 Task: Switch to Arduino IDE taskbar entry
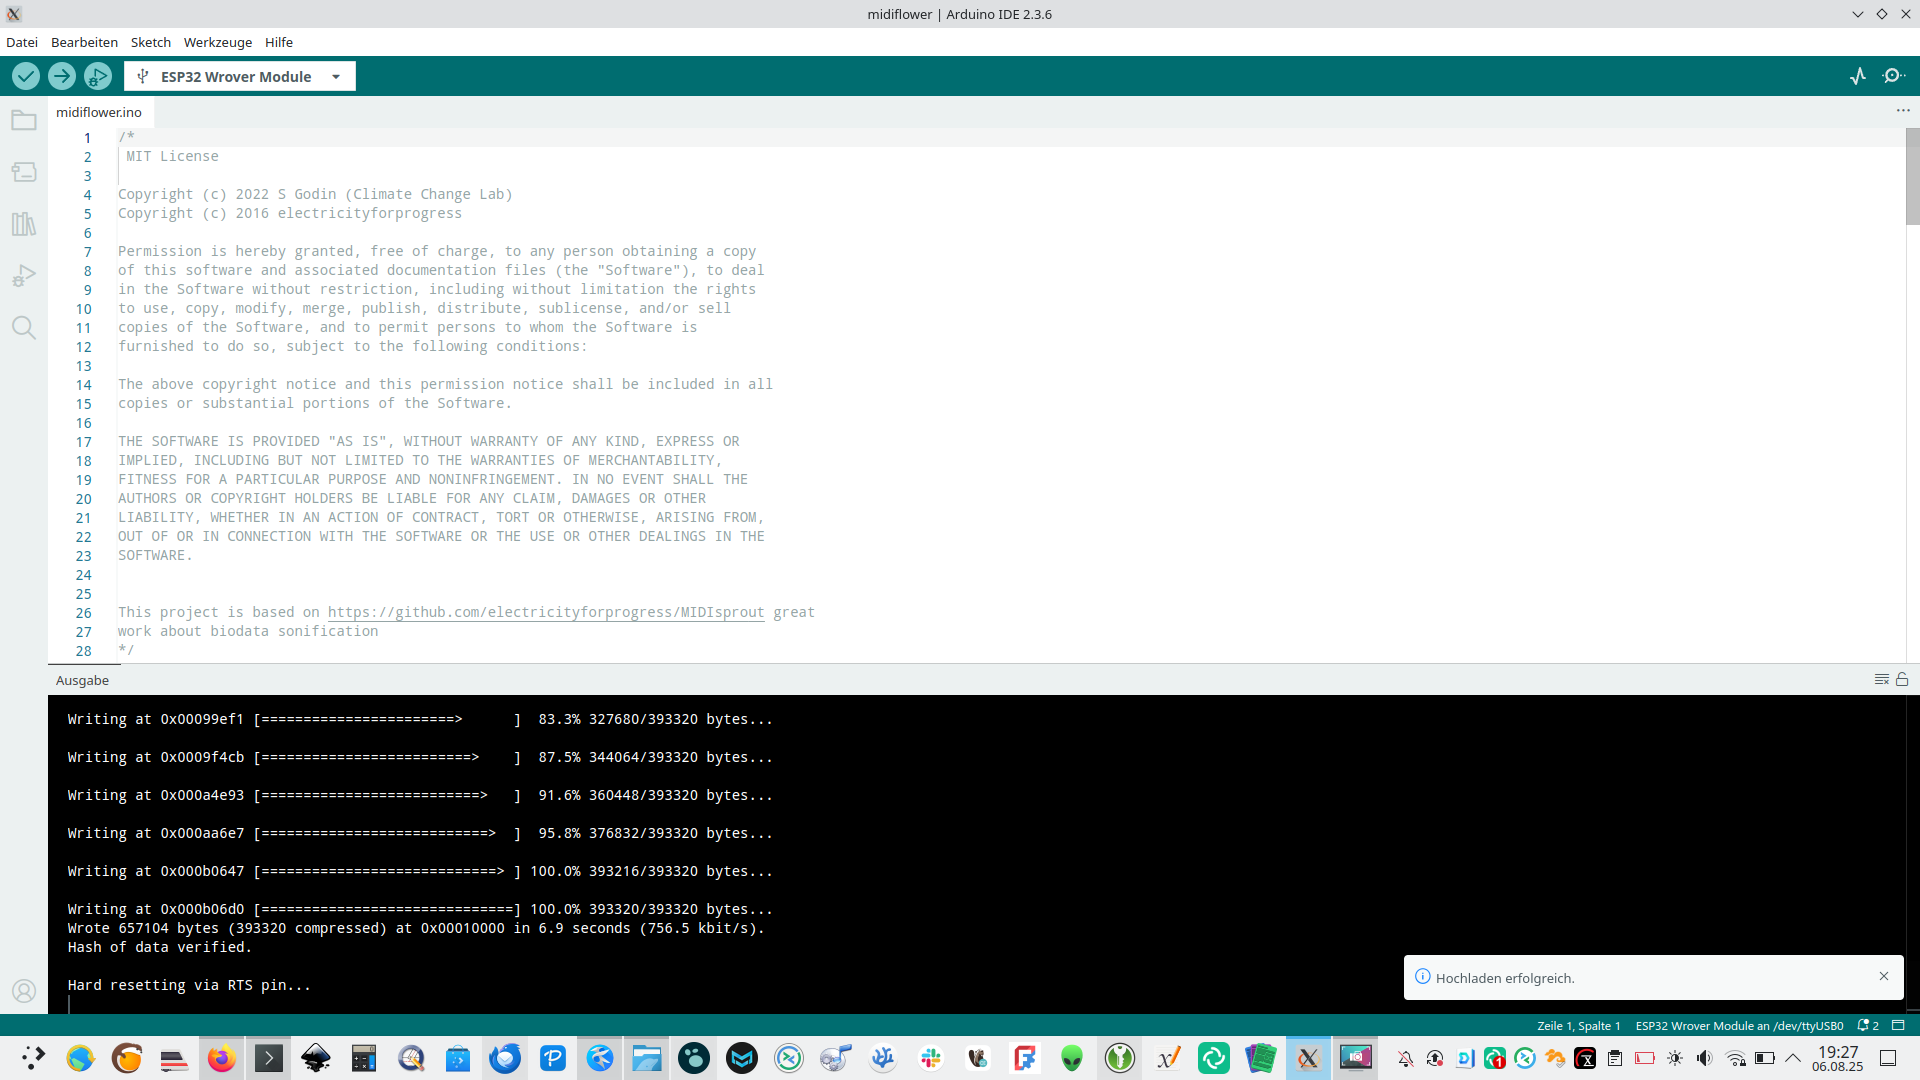1308,1058
